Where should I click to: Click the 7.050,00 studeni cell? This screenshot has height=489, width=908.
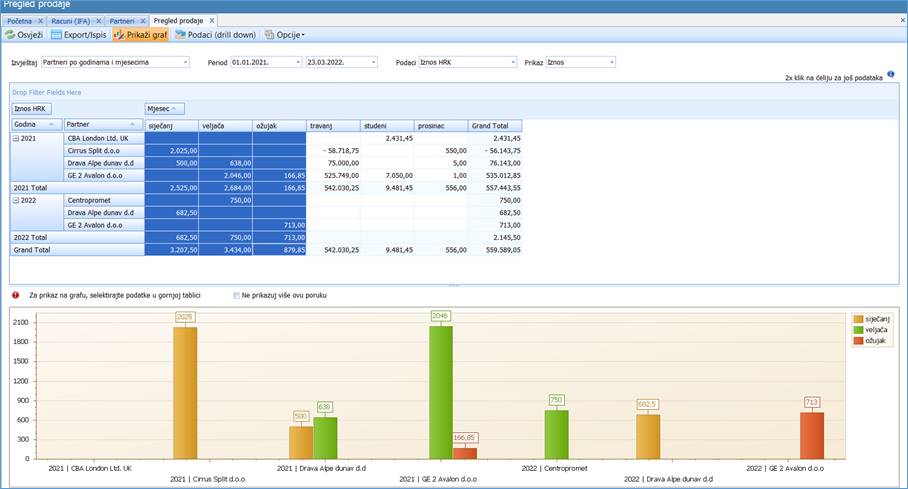point(387,176)
